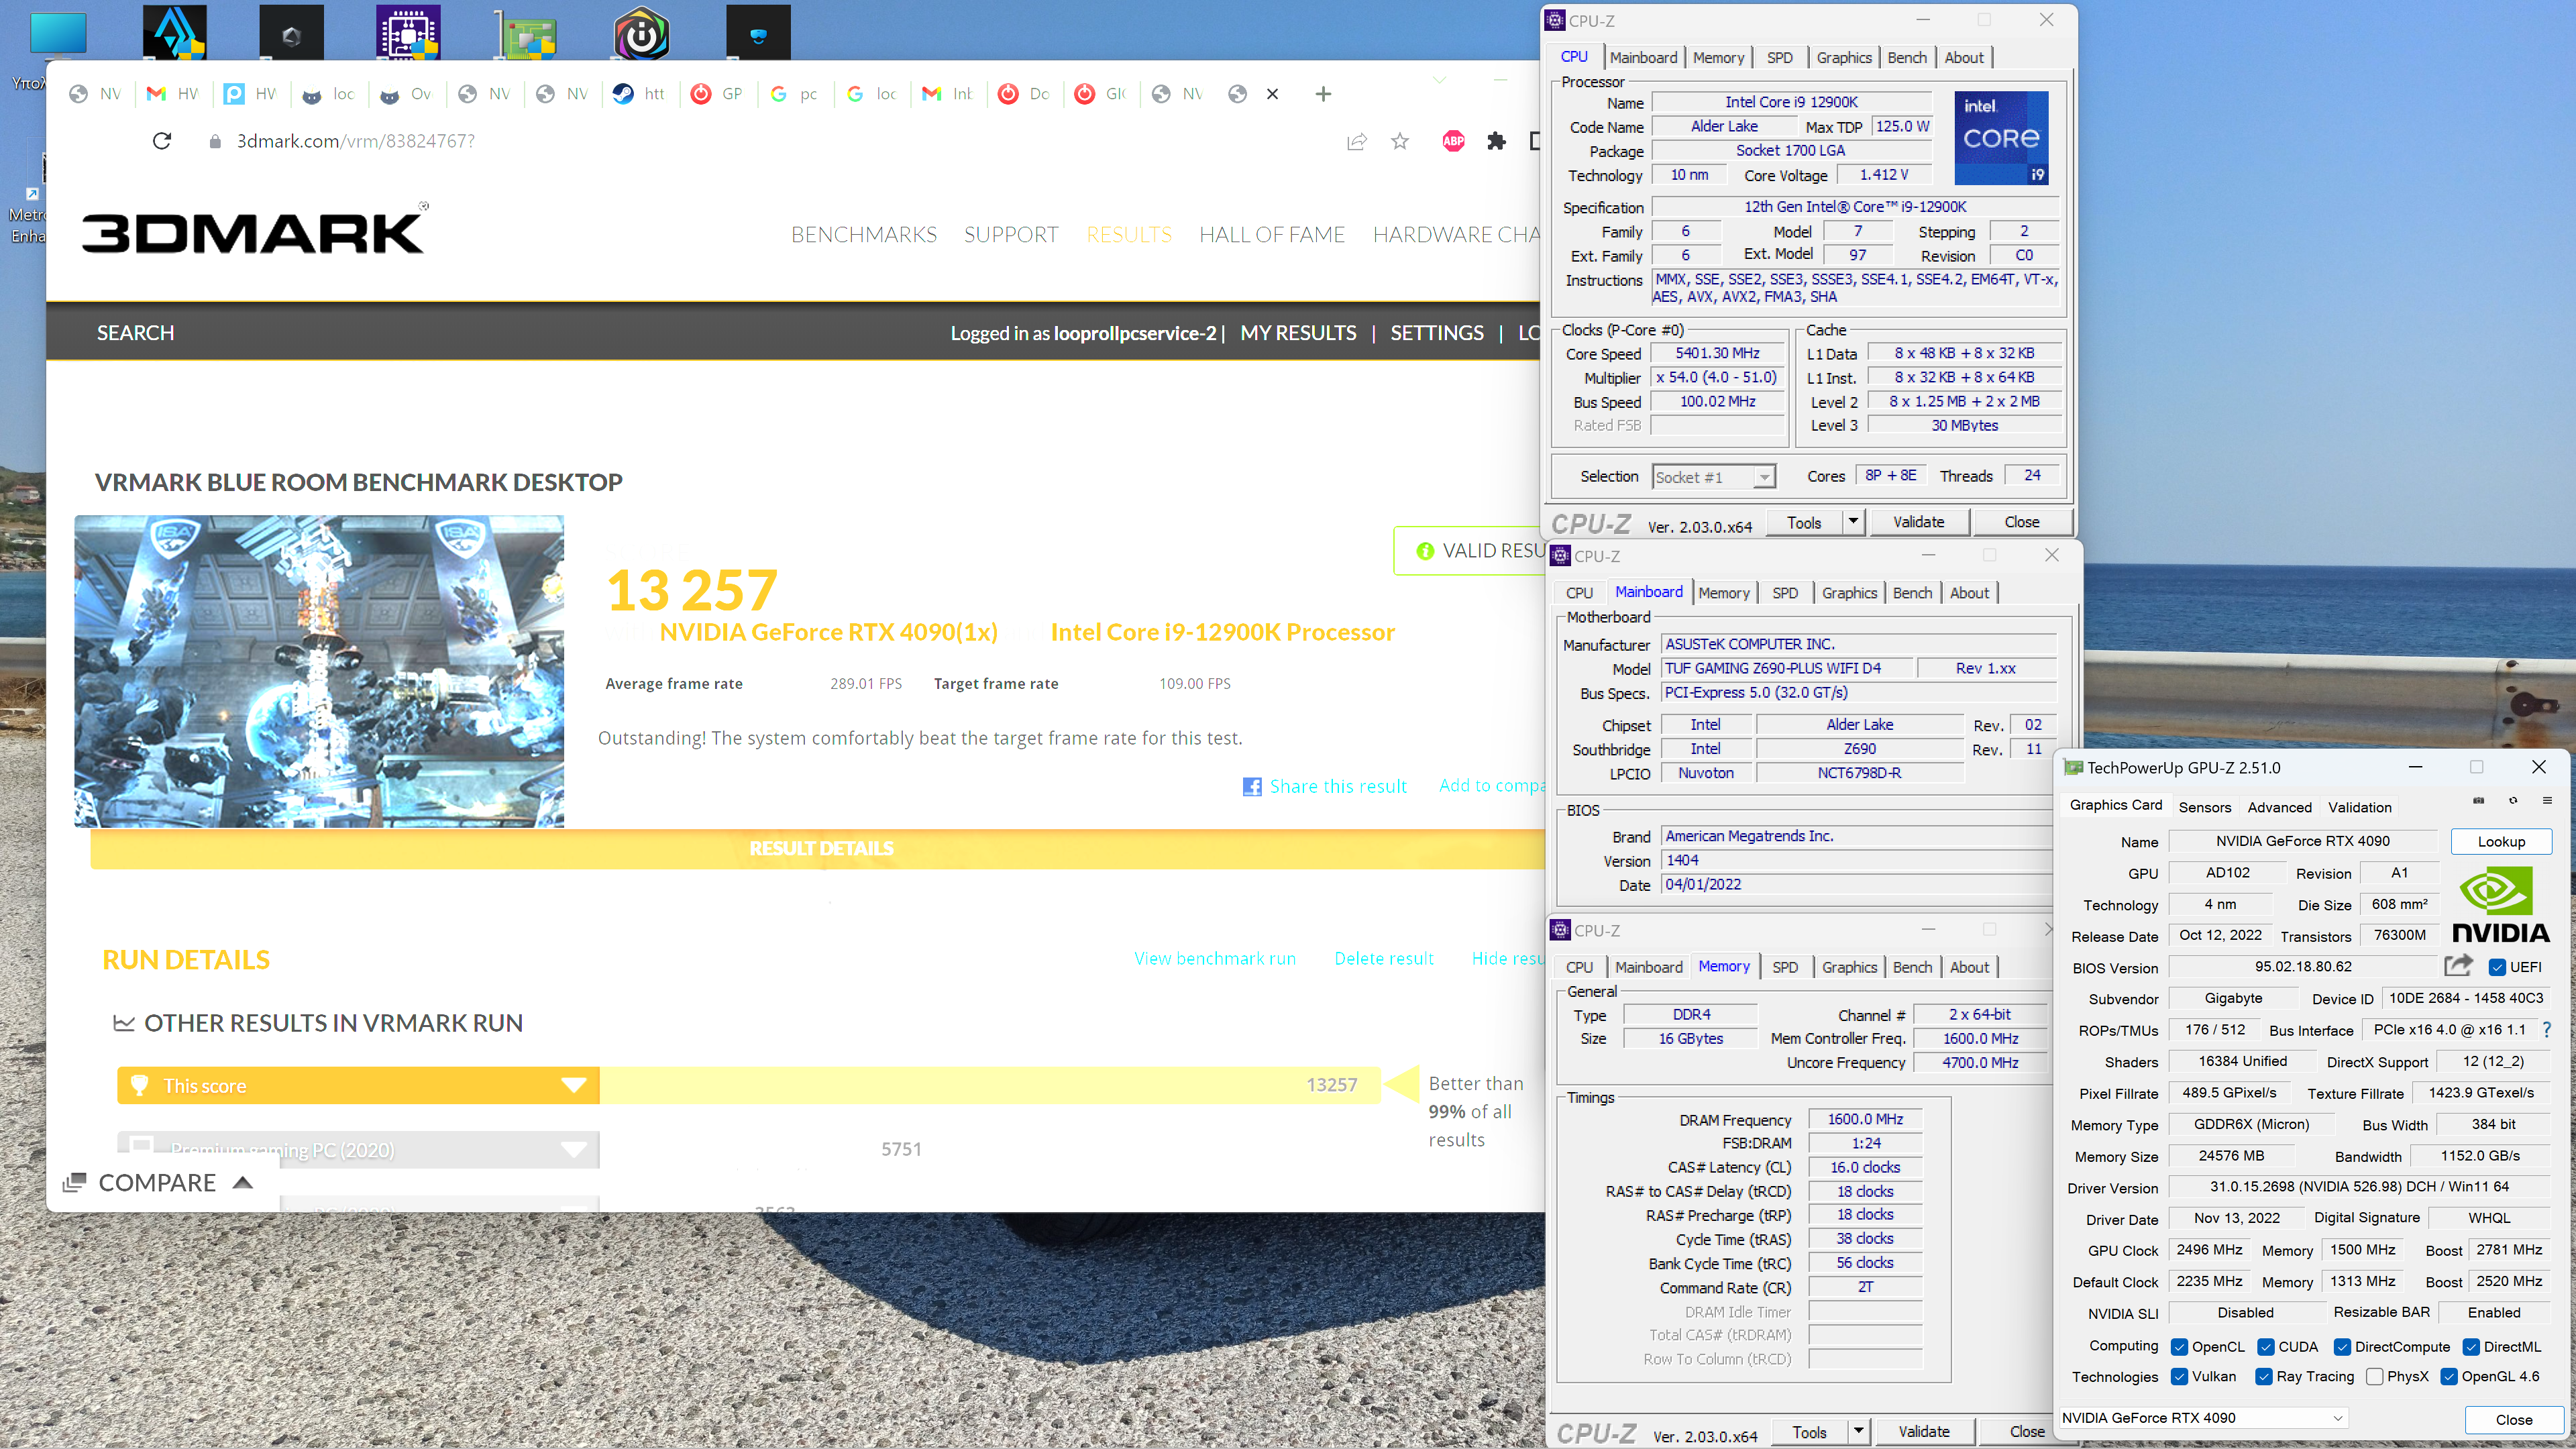
Task: Open the Socket #1 selection dropdown
Action: pos(1714,477)
